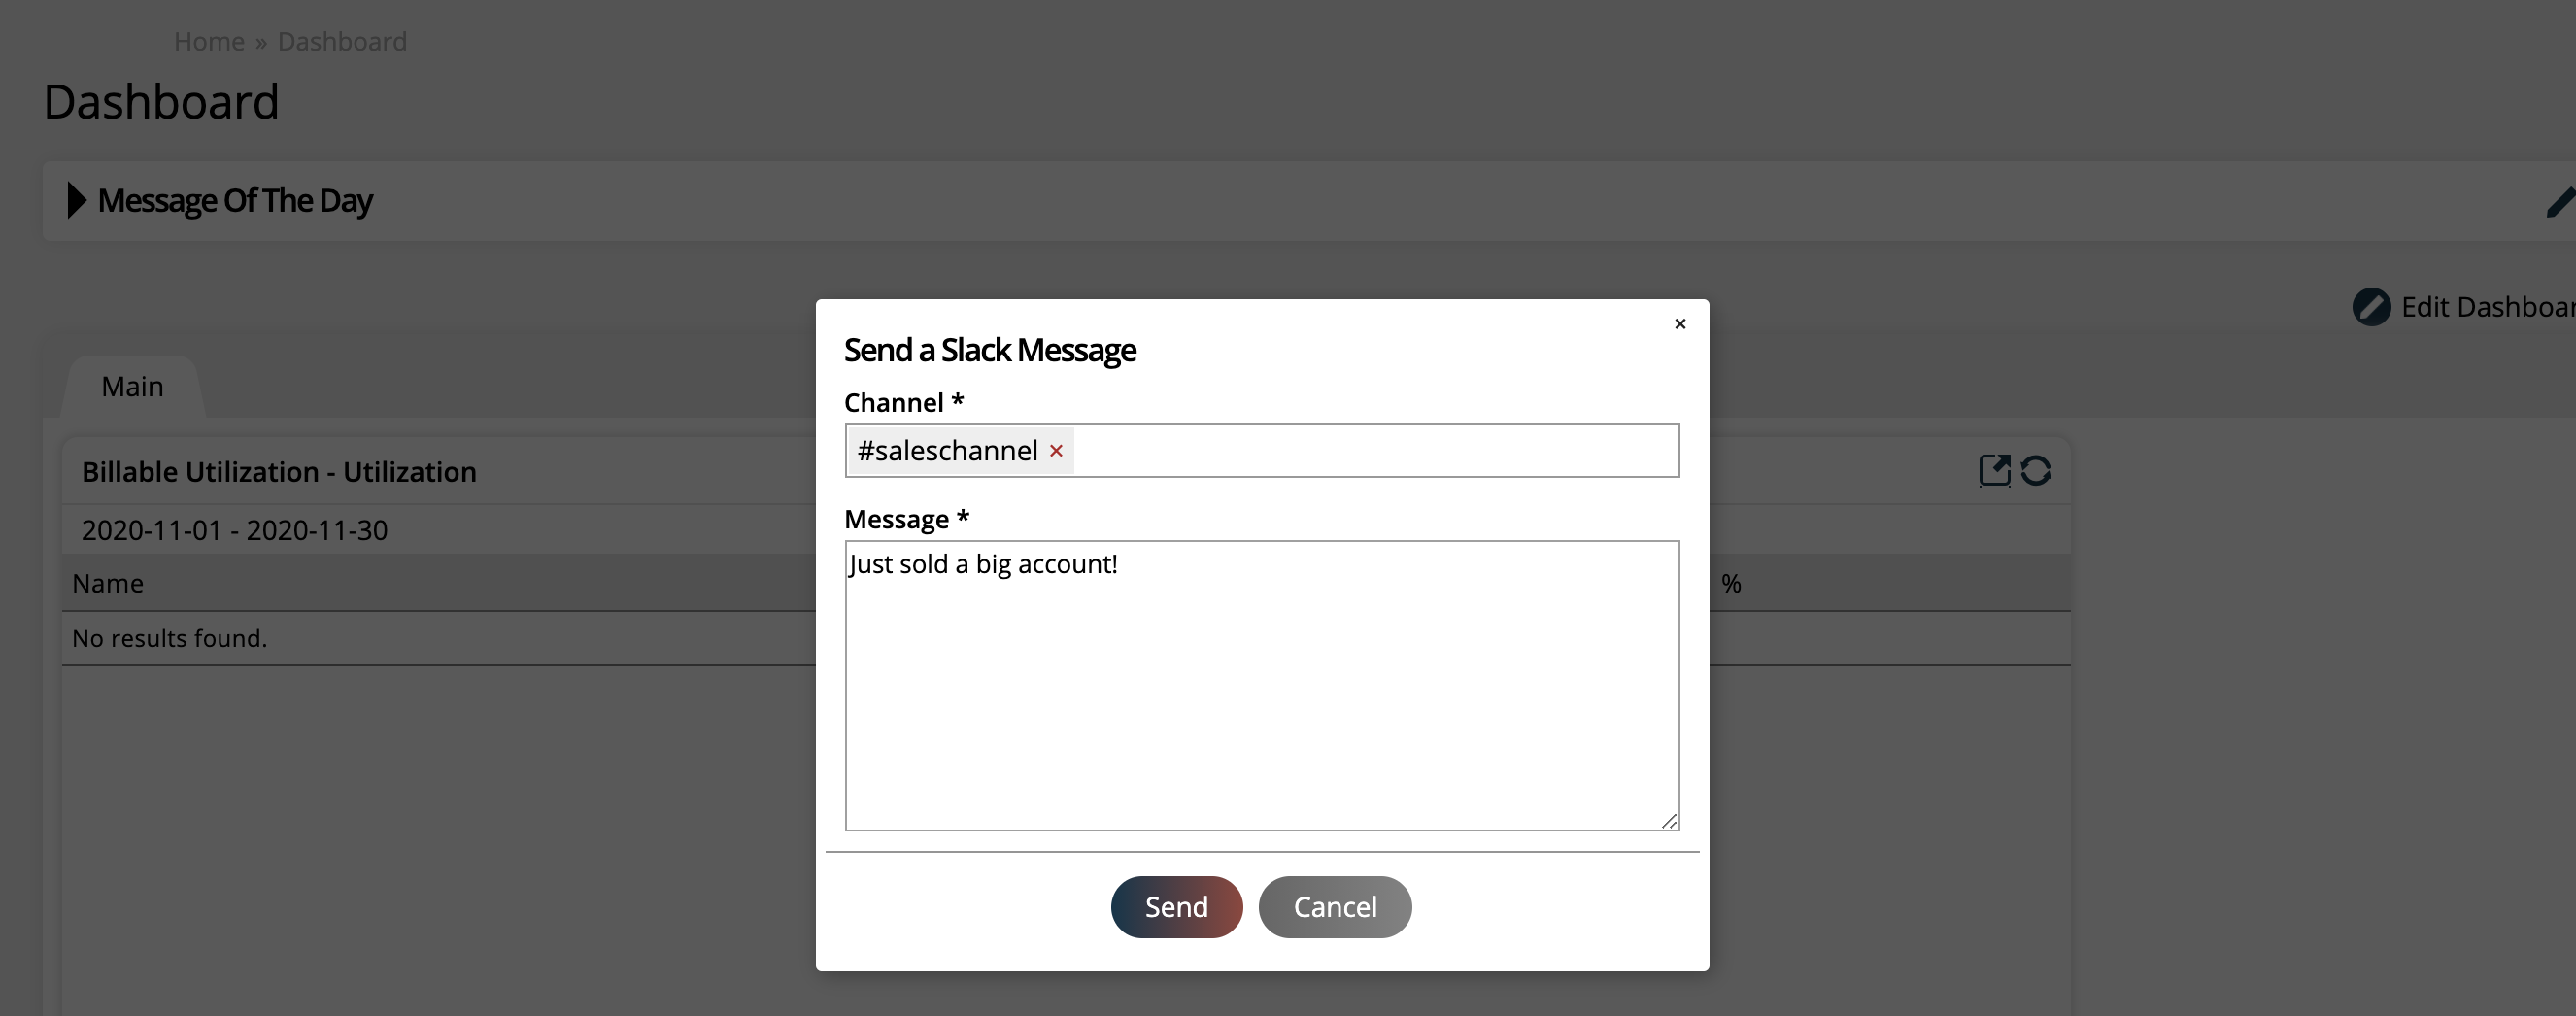Refresh the Billable Utilization widget

click(x=2038, y=470)
